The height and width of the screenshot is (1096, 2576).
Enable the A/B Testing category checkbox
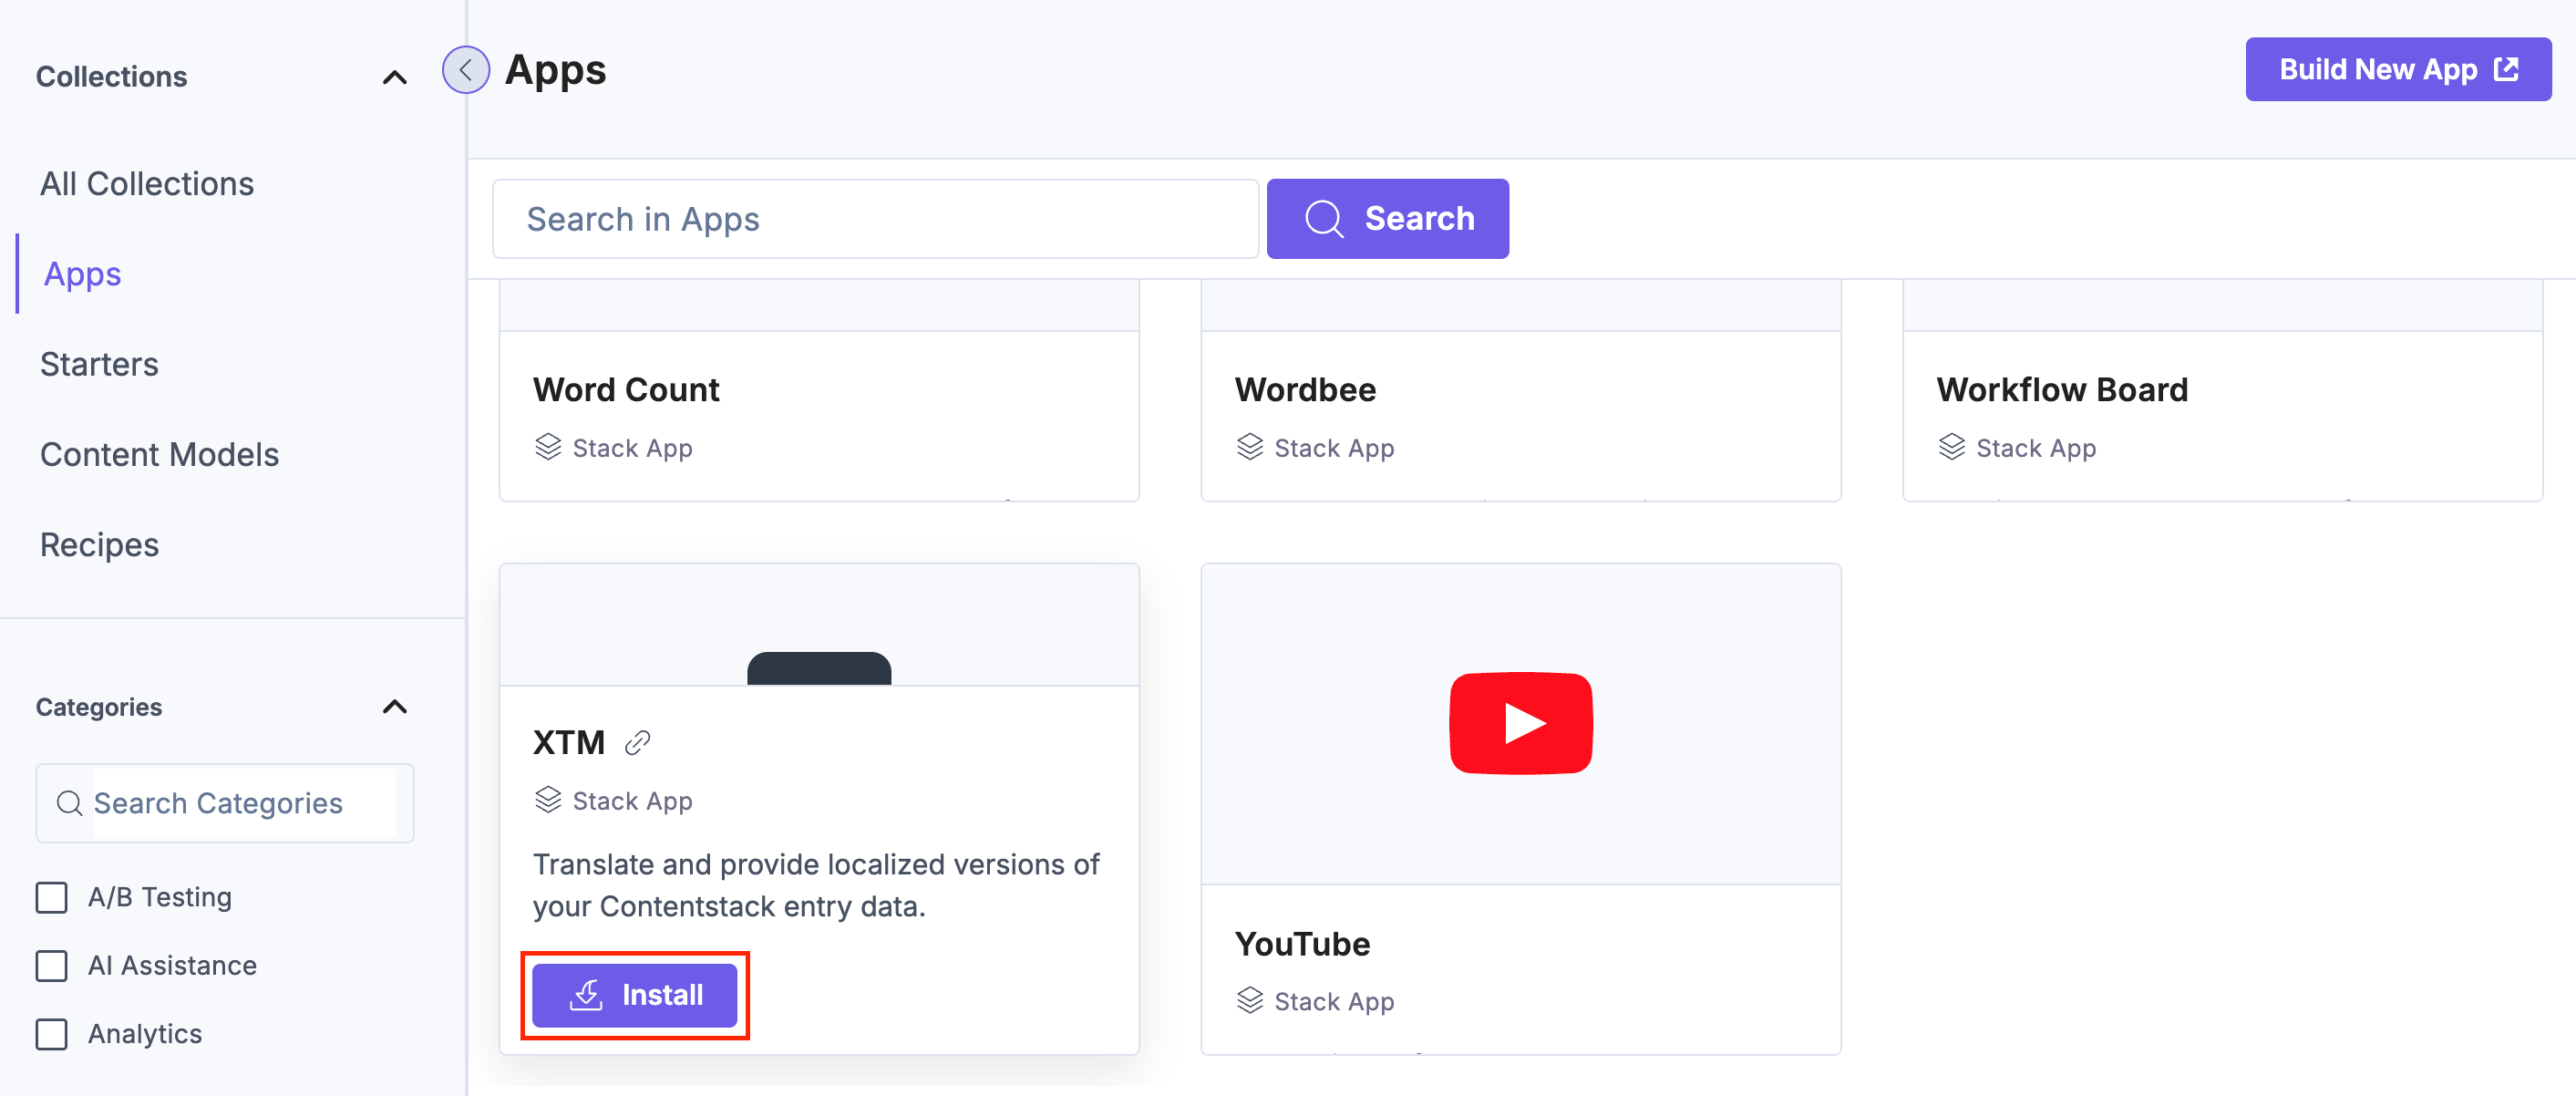(52, 897)
